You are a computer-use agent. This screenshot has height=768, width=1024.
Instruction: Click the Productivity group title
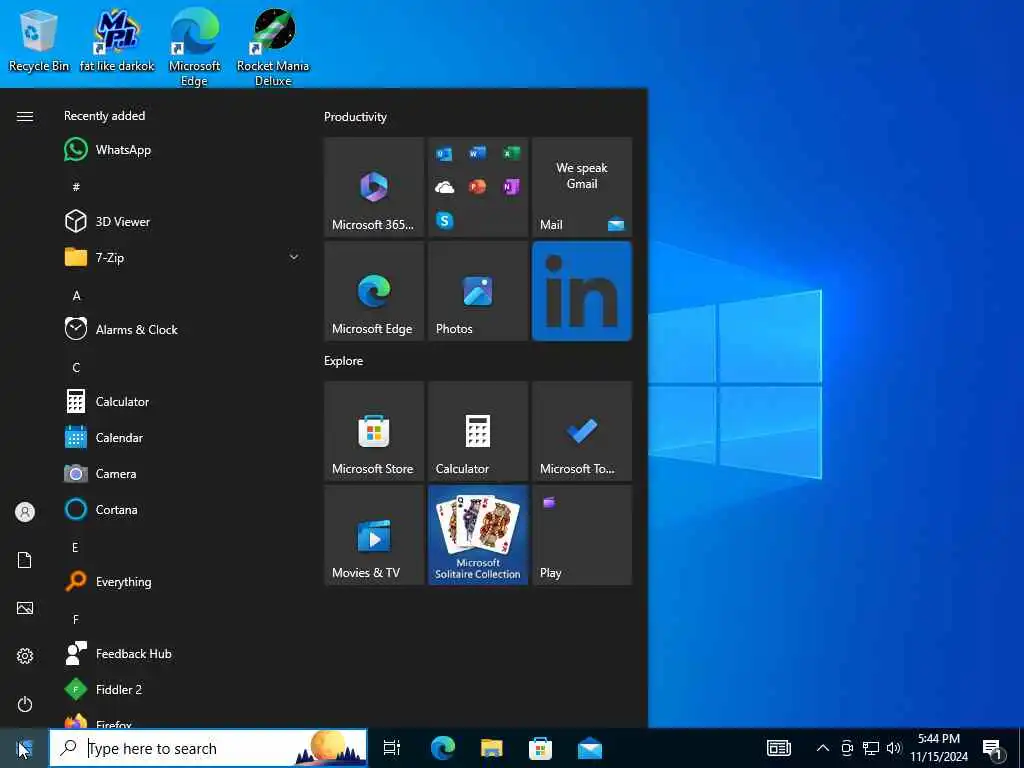click(355, 117)
